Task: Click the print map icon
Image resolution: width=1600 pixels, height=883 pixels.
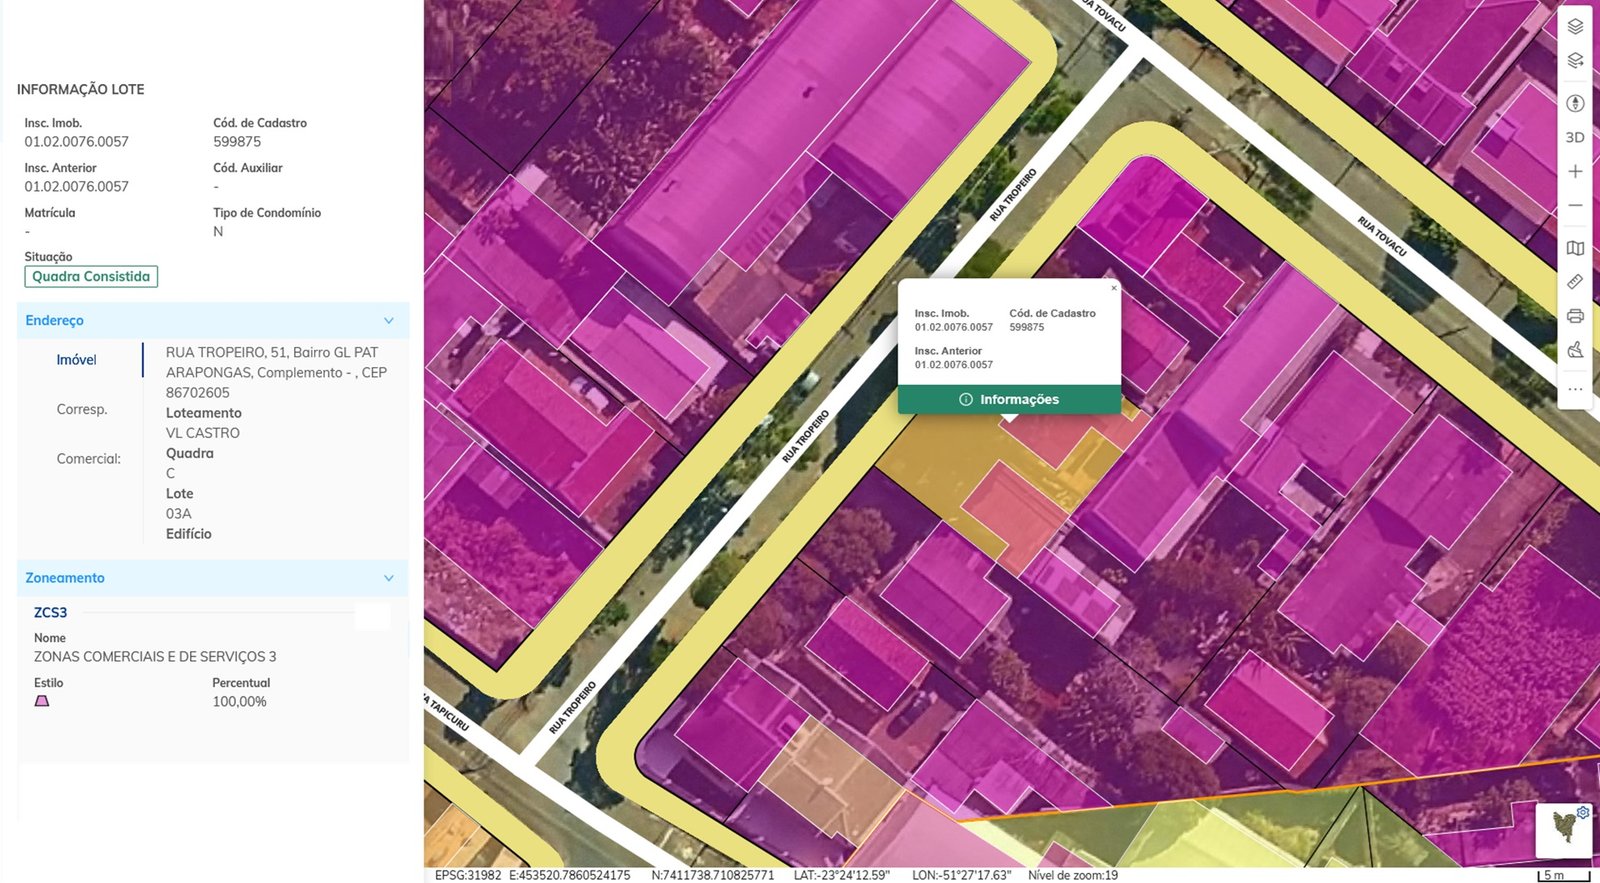Action: 1575,316
